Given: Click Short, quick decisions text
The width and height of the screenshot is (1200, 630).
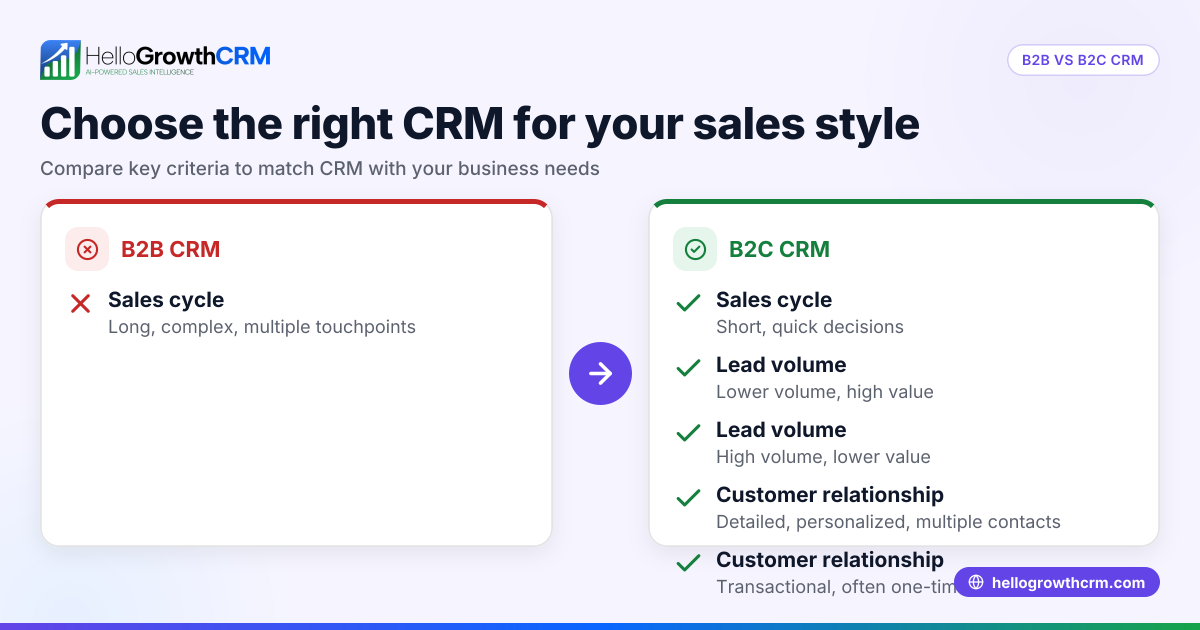Looking at the screenshot, I should [x=810, y=327].
